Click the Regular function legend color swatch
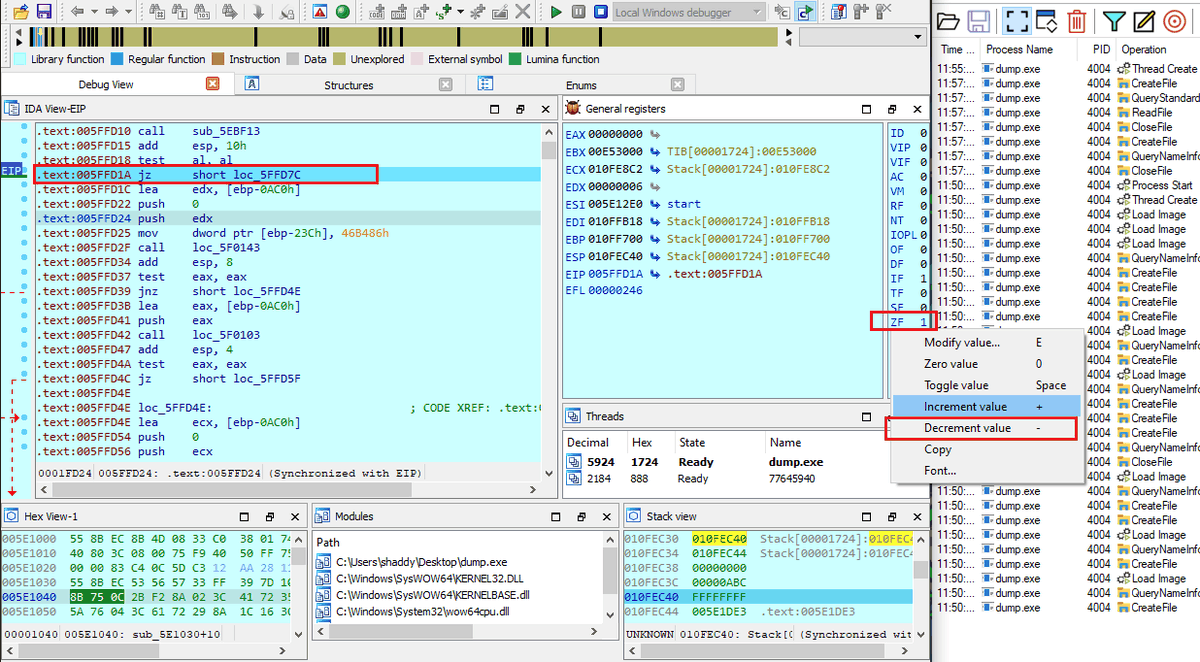The width and height of the screenshot is (1200, 662). [117, 59]
